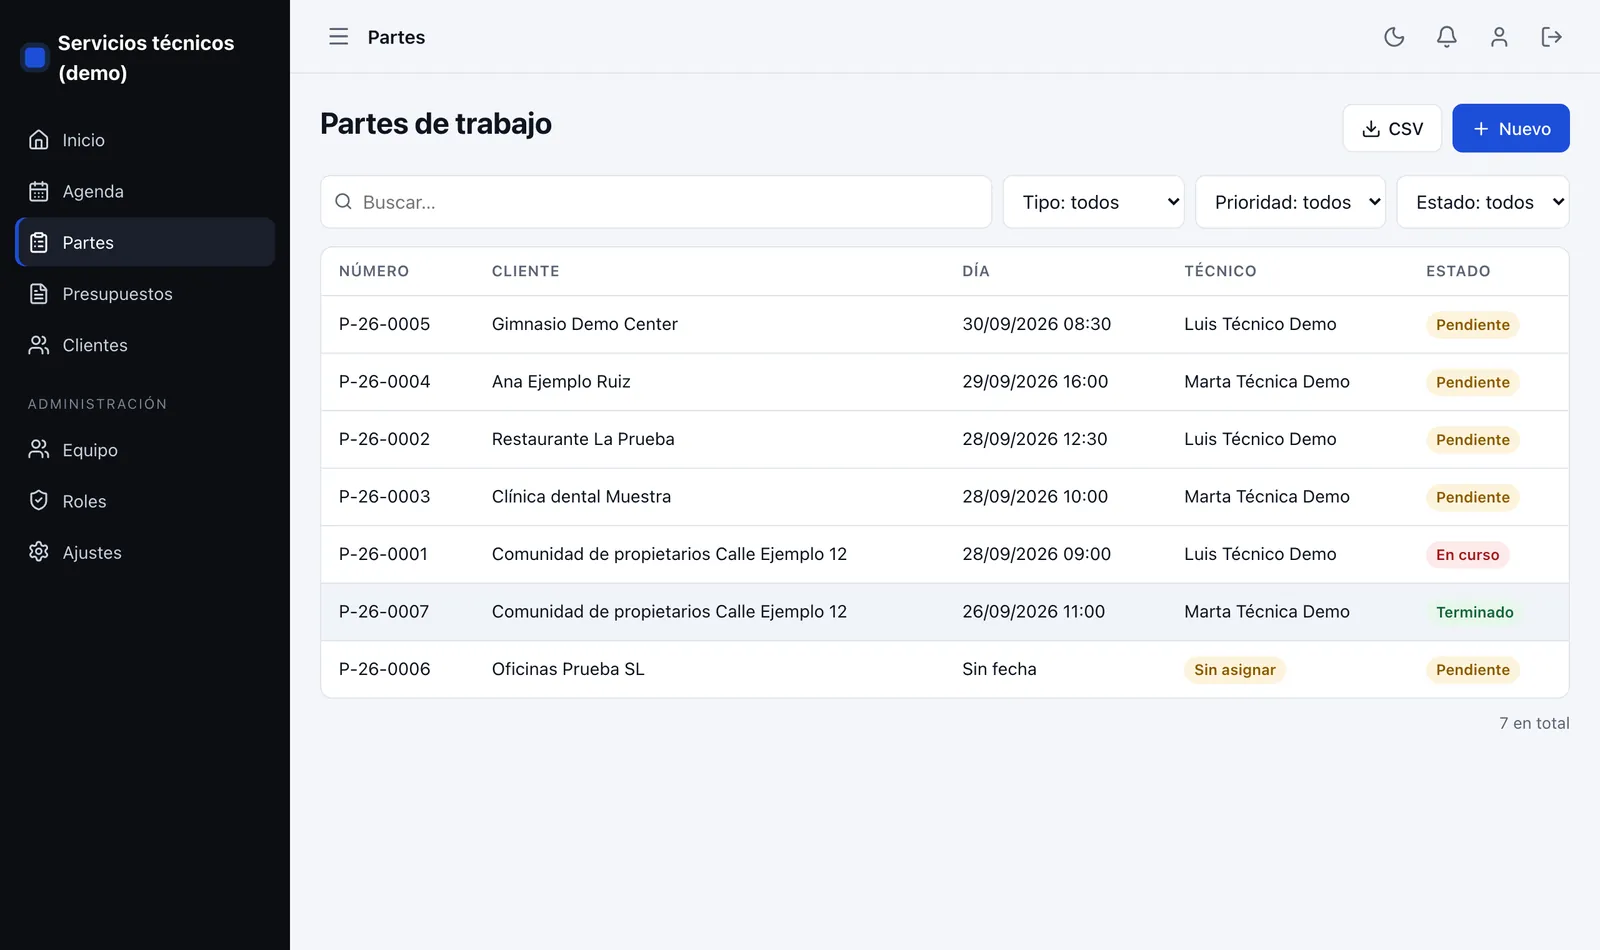Viewport: 1600px width, 950px height.
Task: Click the En curso status badge
Action: pyautogui.click(x=1467, y=555)
